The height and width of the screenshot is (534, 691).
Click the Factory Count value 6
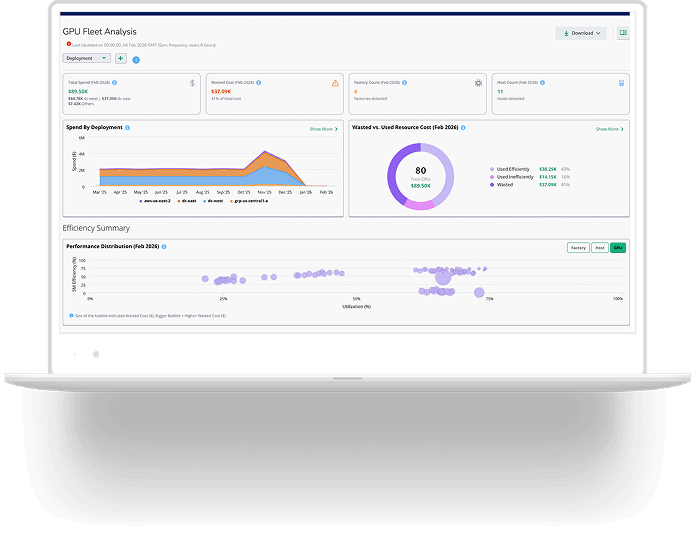356,92
